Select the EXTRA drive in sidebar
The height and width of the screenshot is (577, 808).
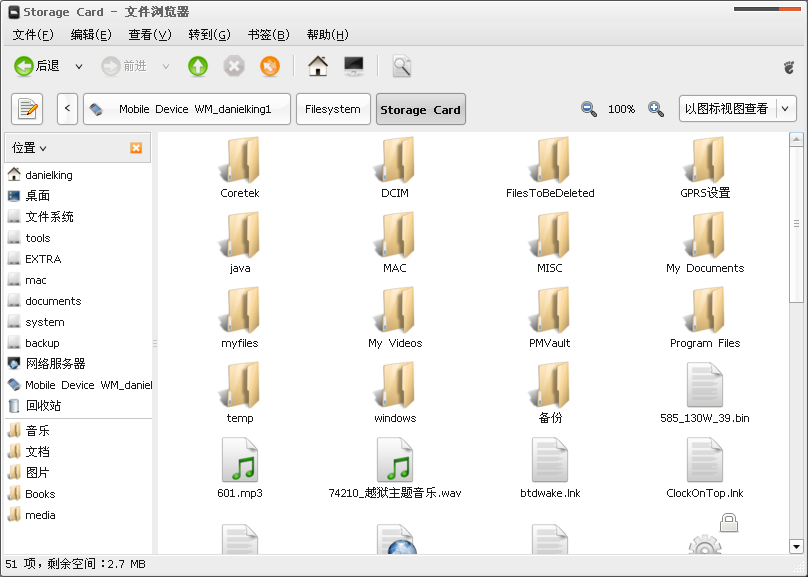pyautogui.click(x=78, y=259)
